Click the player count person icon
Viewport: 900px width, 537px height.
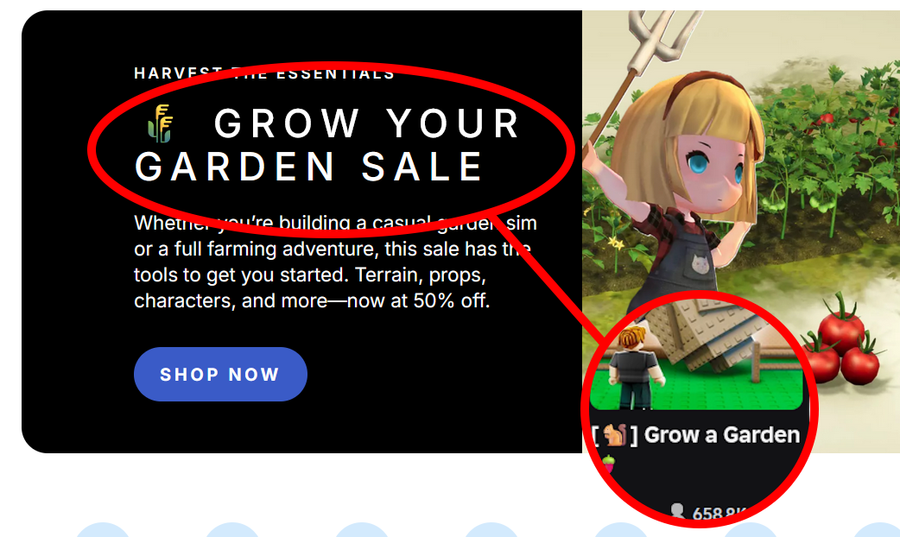677,511
